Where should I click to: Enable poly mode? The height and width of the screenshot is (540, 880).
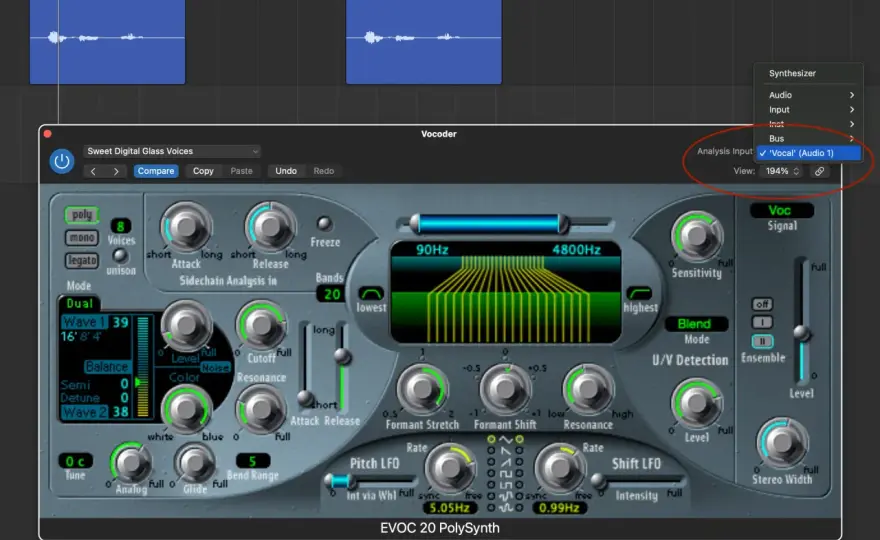[82, 215]
